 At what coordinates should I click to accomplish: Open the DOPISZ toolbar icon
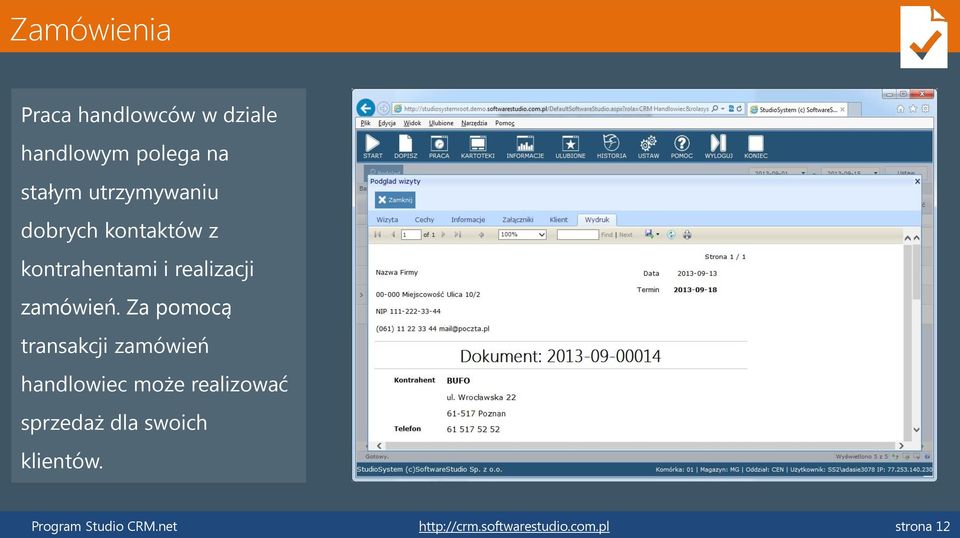[405, 146]
